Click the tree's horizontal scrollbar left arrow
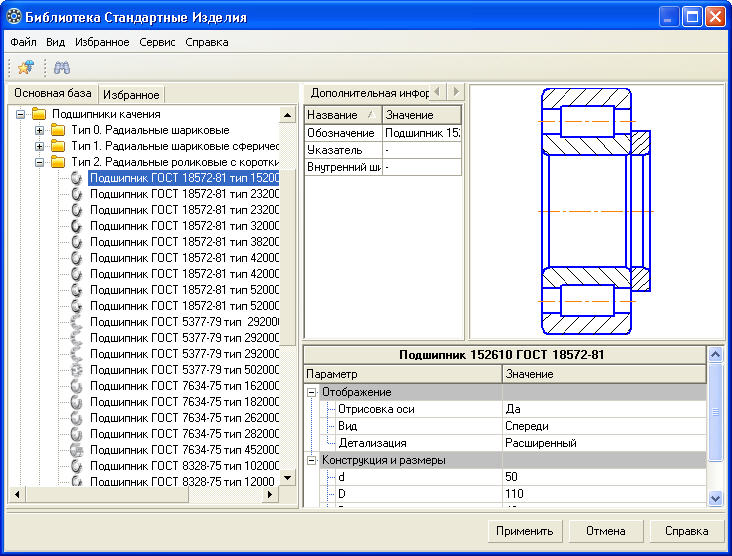Image resolution: width=732 pixels, height=556 pixels. (x=17, y=494)
